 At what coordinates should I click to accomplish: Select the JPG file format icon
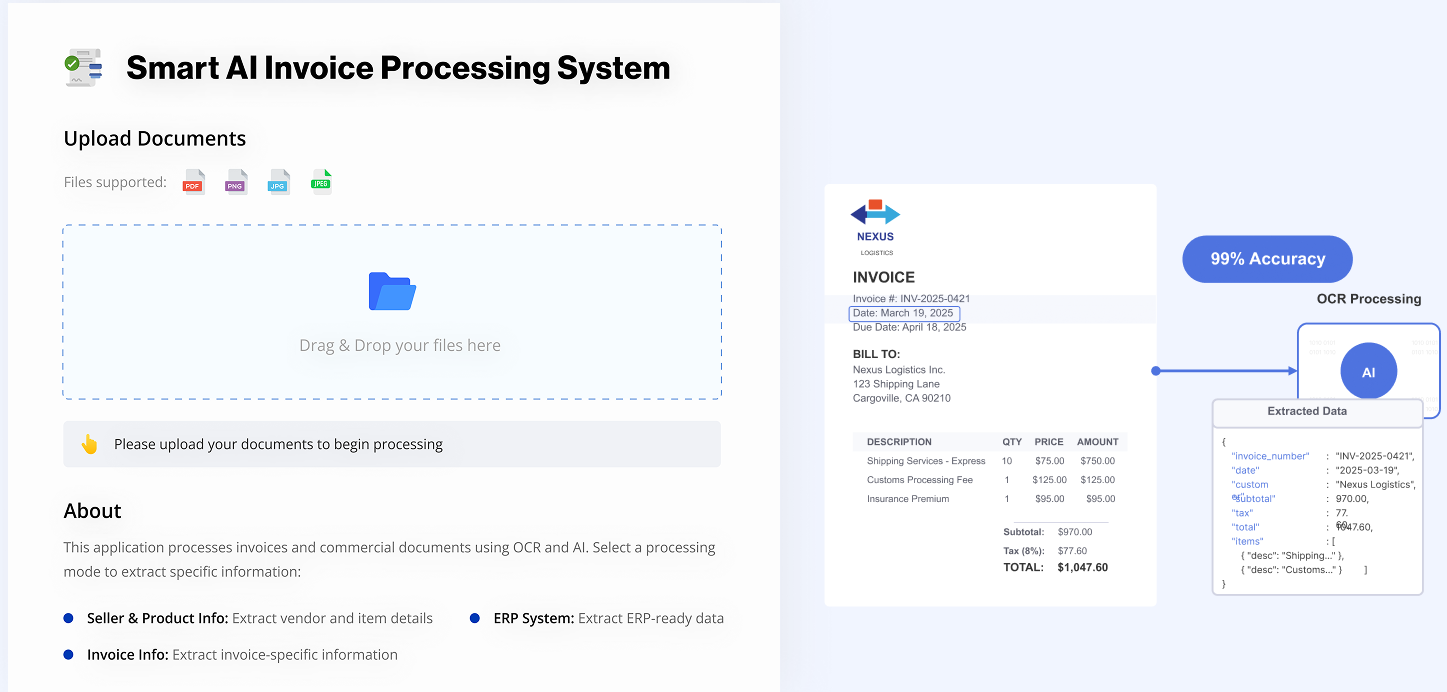(279, 181)
